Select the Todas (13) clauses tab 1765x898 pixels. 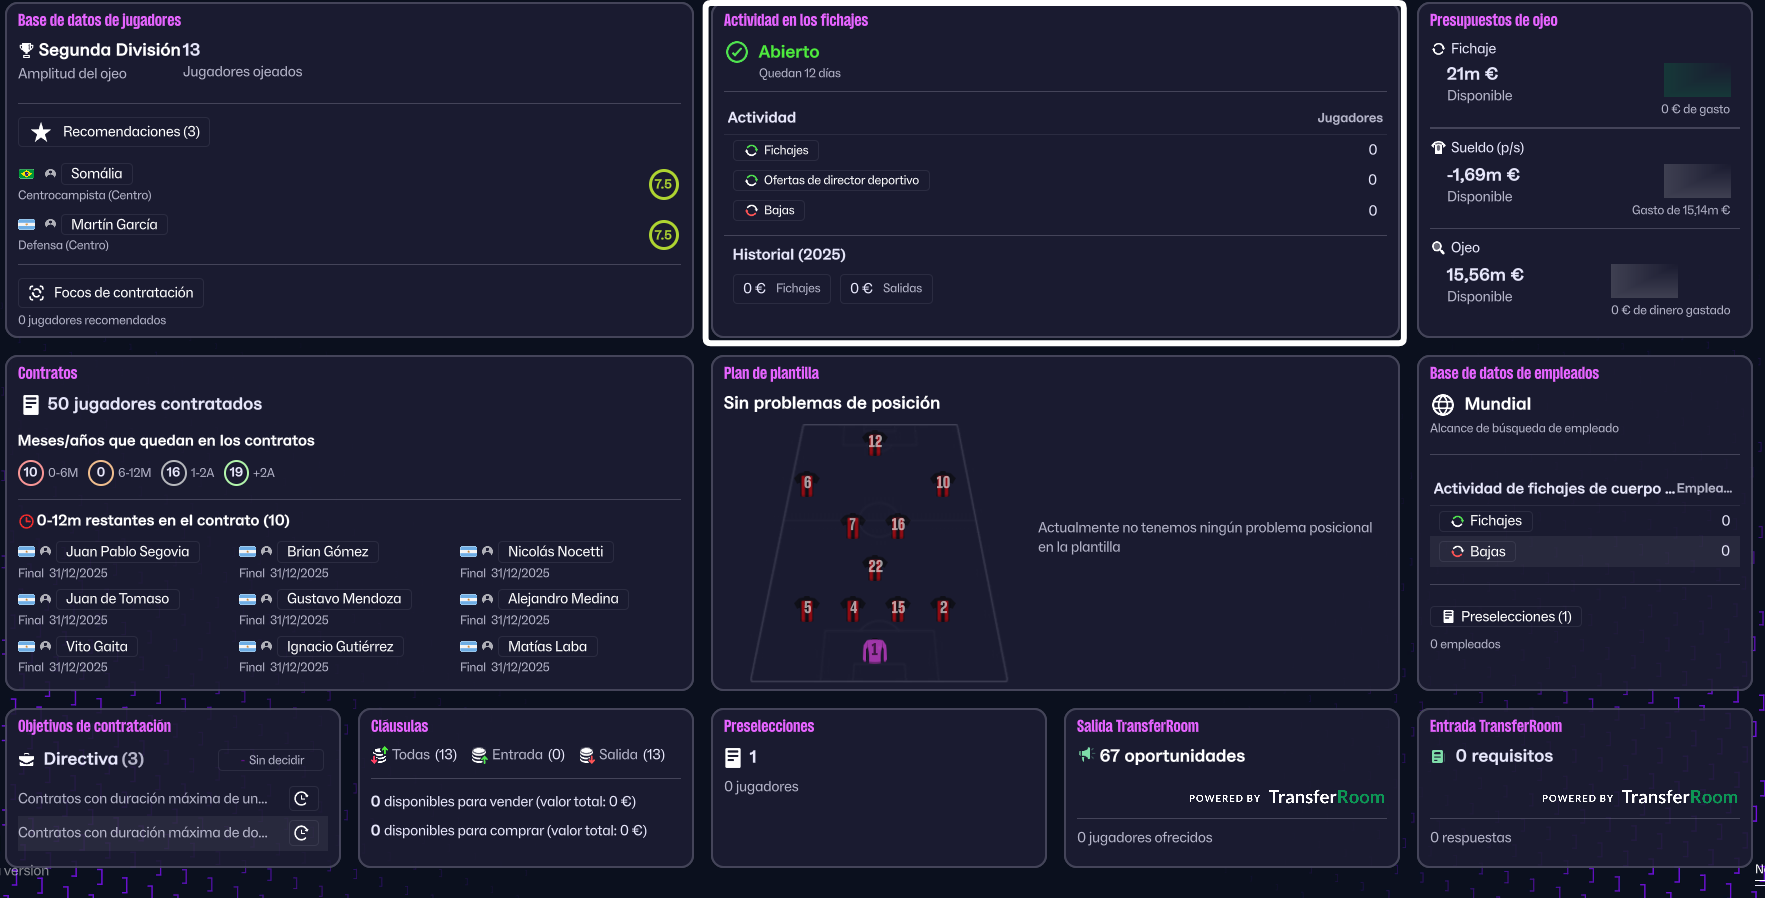coord(414,755)
